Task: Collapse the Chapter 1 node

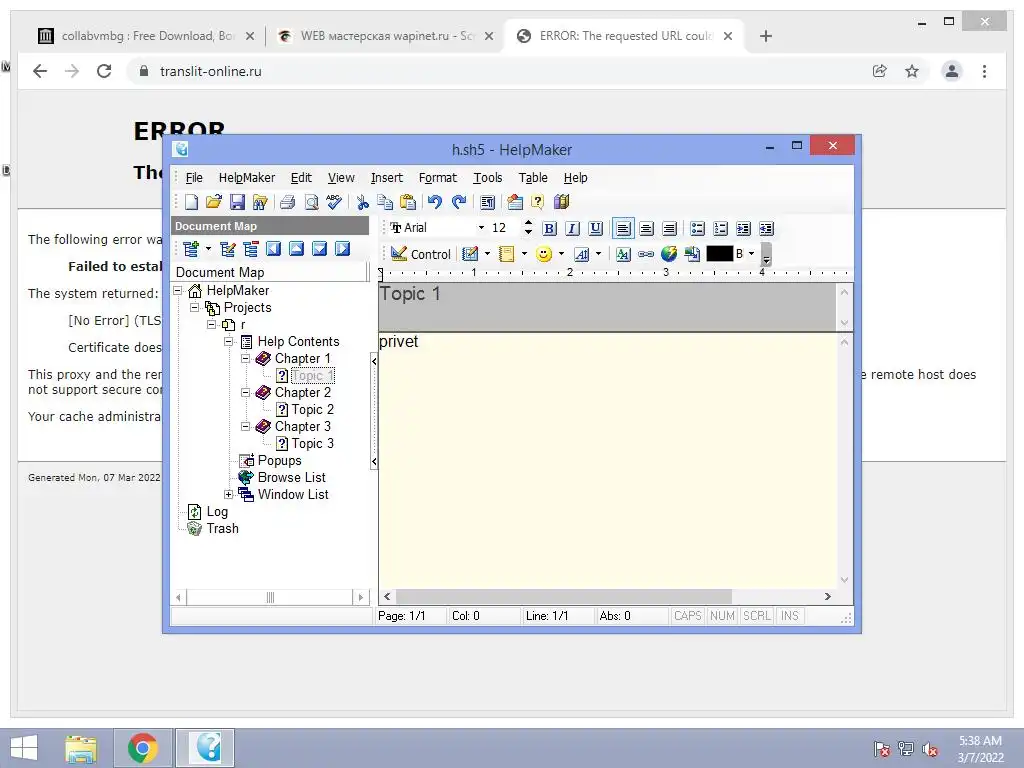Action: (246, 359)
